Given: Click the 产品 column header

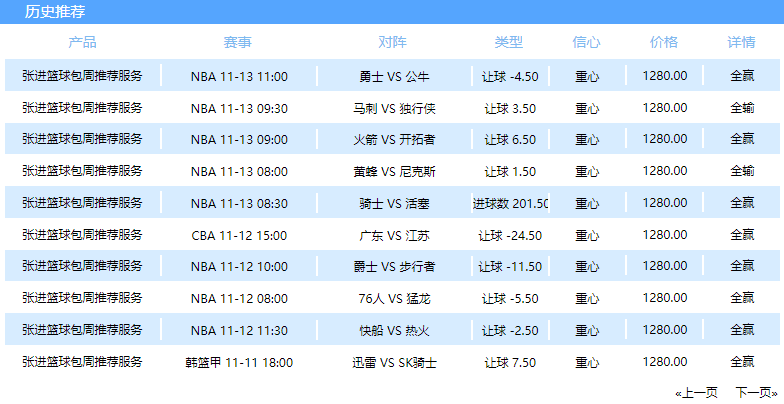Looking at the screenshot, I should pos(82,42).
